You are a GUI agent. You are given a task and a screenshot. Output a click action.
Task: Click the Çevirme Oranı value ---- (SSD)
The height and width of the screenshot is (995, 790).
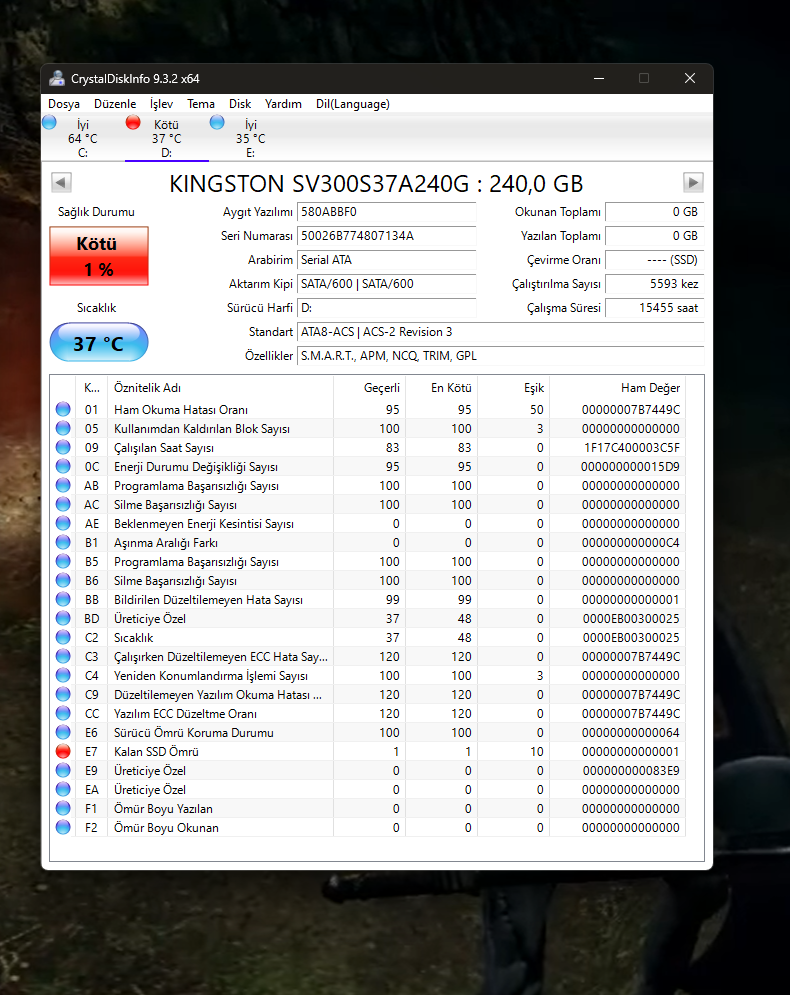click(x=654, y=260)
